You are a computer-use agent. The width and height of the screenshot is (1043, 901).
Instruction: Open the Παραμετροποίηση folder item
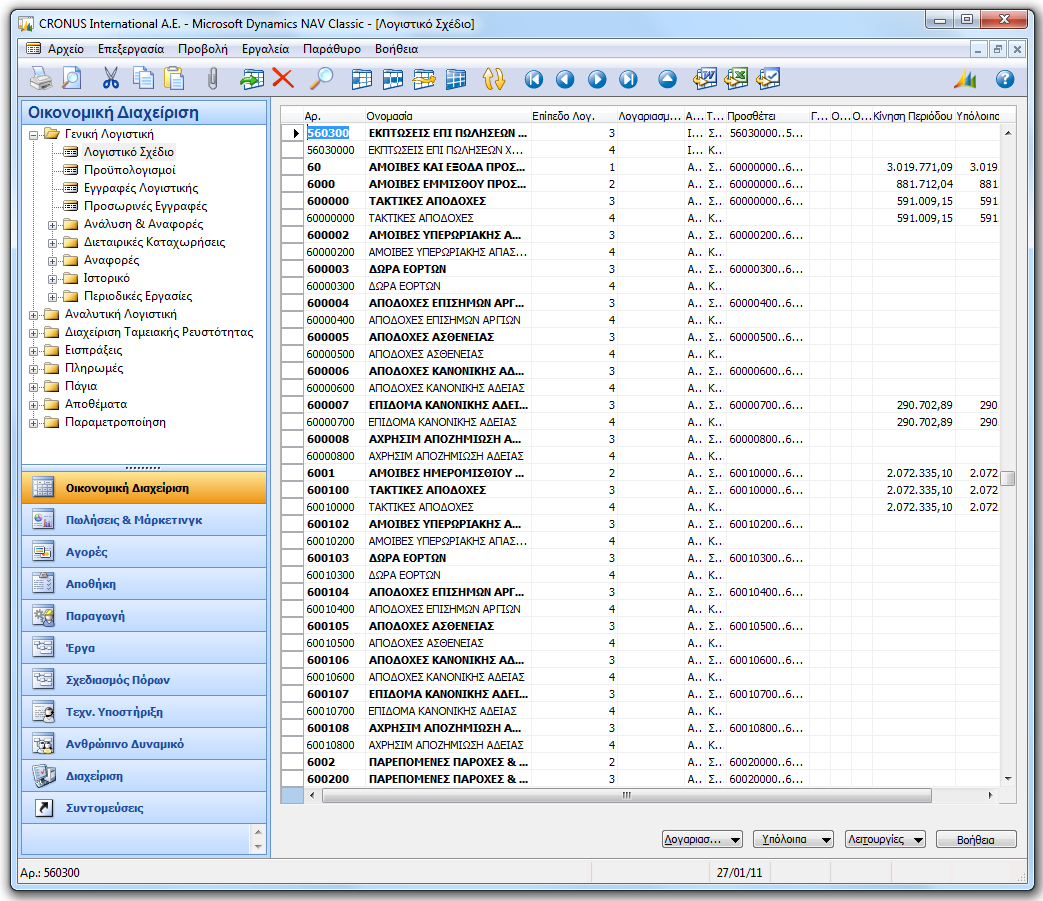[x=115, y=422]
